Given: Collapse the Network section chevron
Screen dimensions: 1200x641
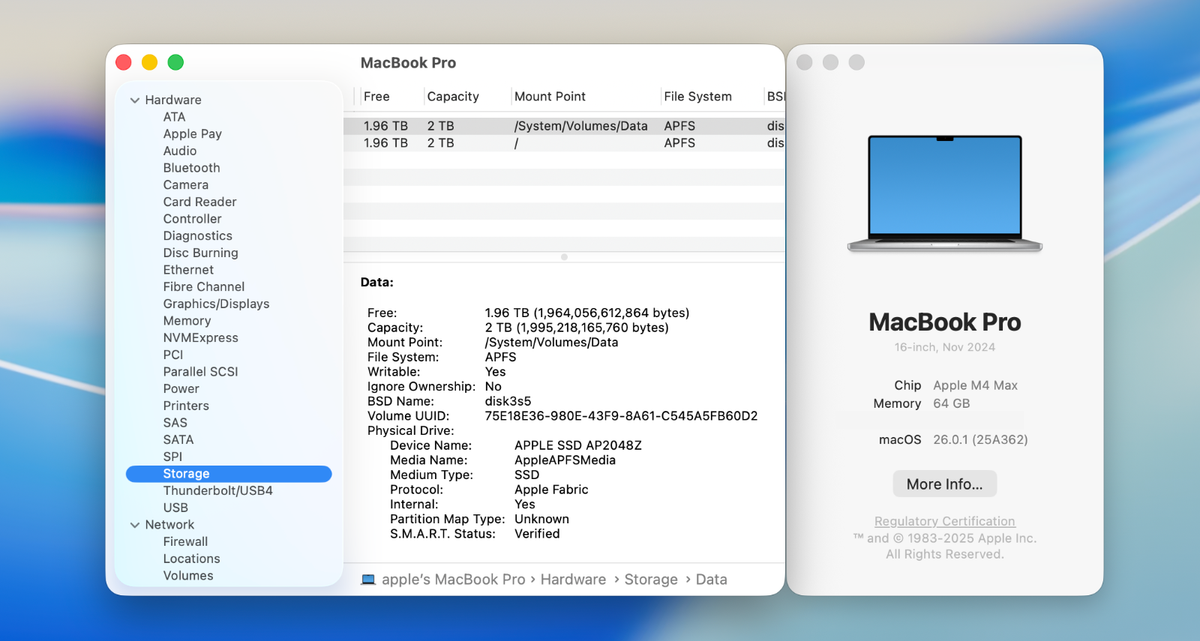Looking at the screenshot, I should click(134, 525).
